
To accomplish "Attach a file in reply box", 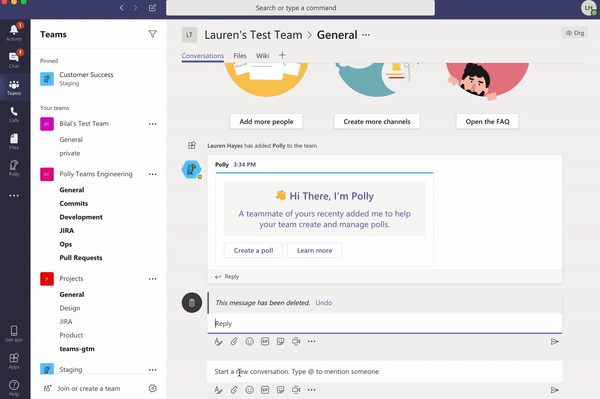I will click(x=234, y=342).
